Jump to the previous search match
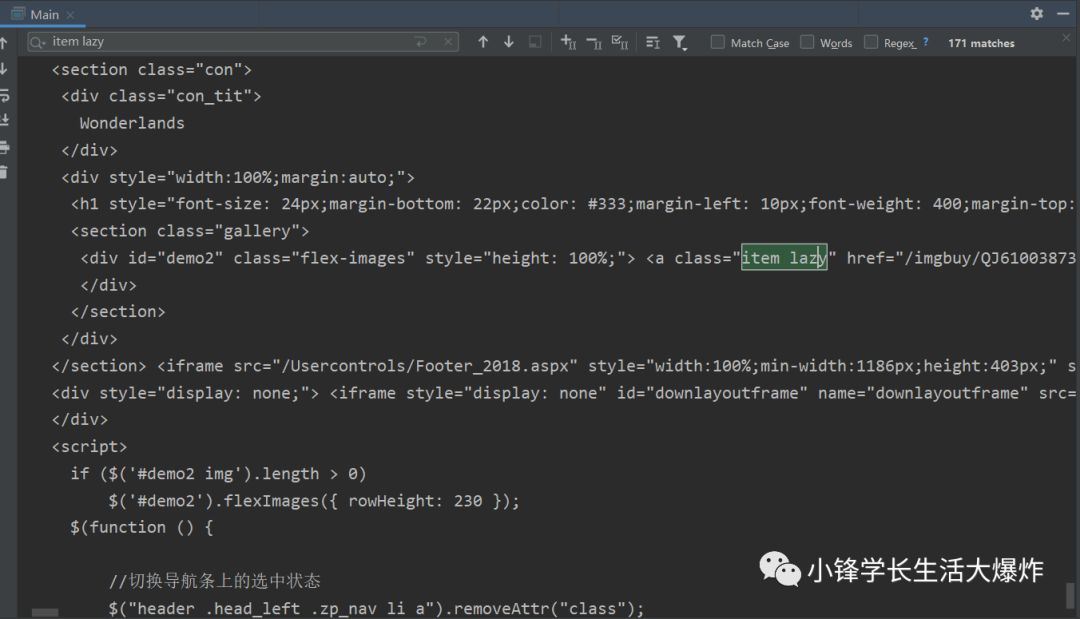Screen dimensions: 1080x619 (483, 42)
